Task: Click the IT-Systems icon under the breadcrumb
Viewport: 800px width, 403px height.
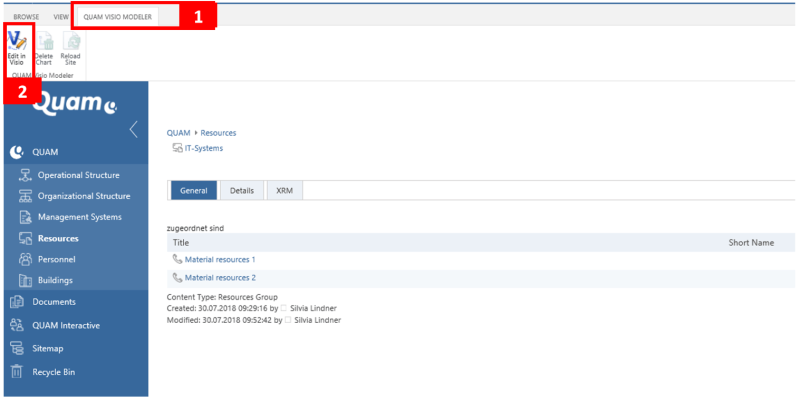Action: click(177, 148)
